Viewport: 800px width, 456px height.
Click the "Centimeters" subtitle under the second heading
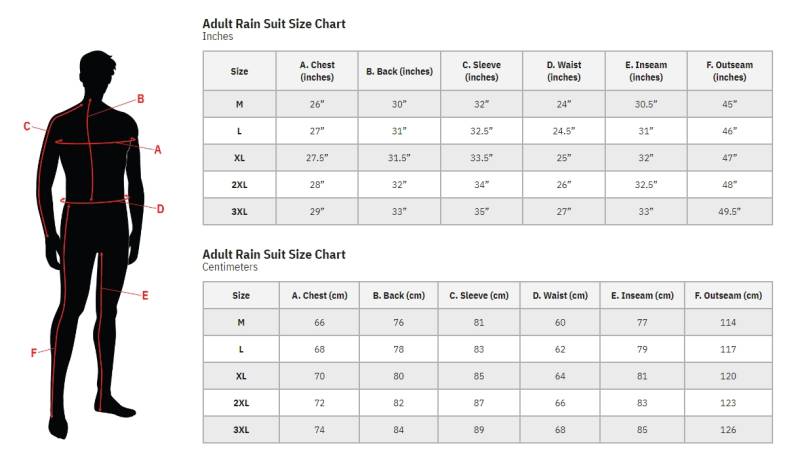pos(230,268)
